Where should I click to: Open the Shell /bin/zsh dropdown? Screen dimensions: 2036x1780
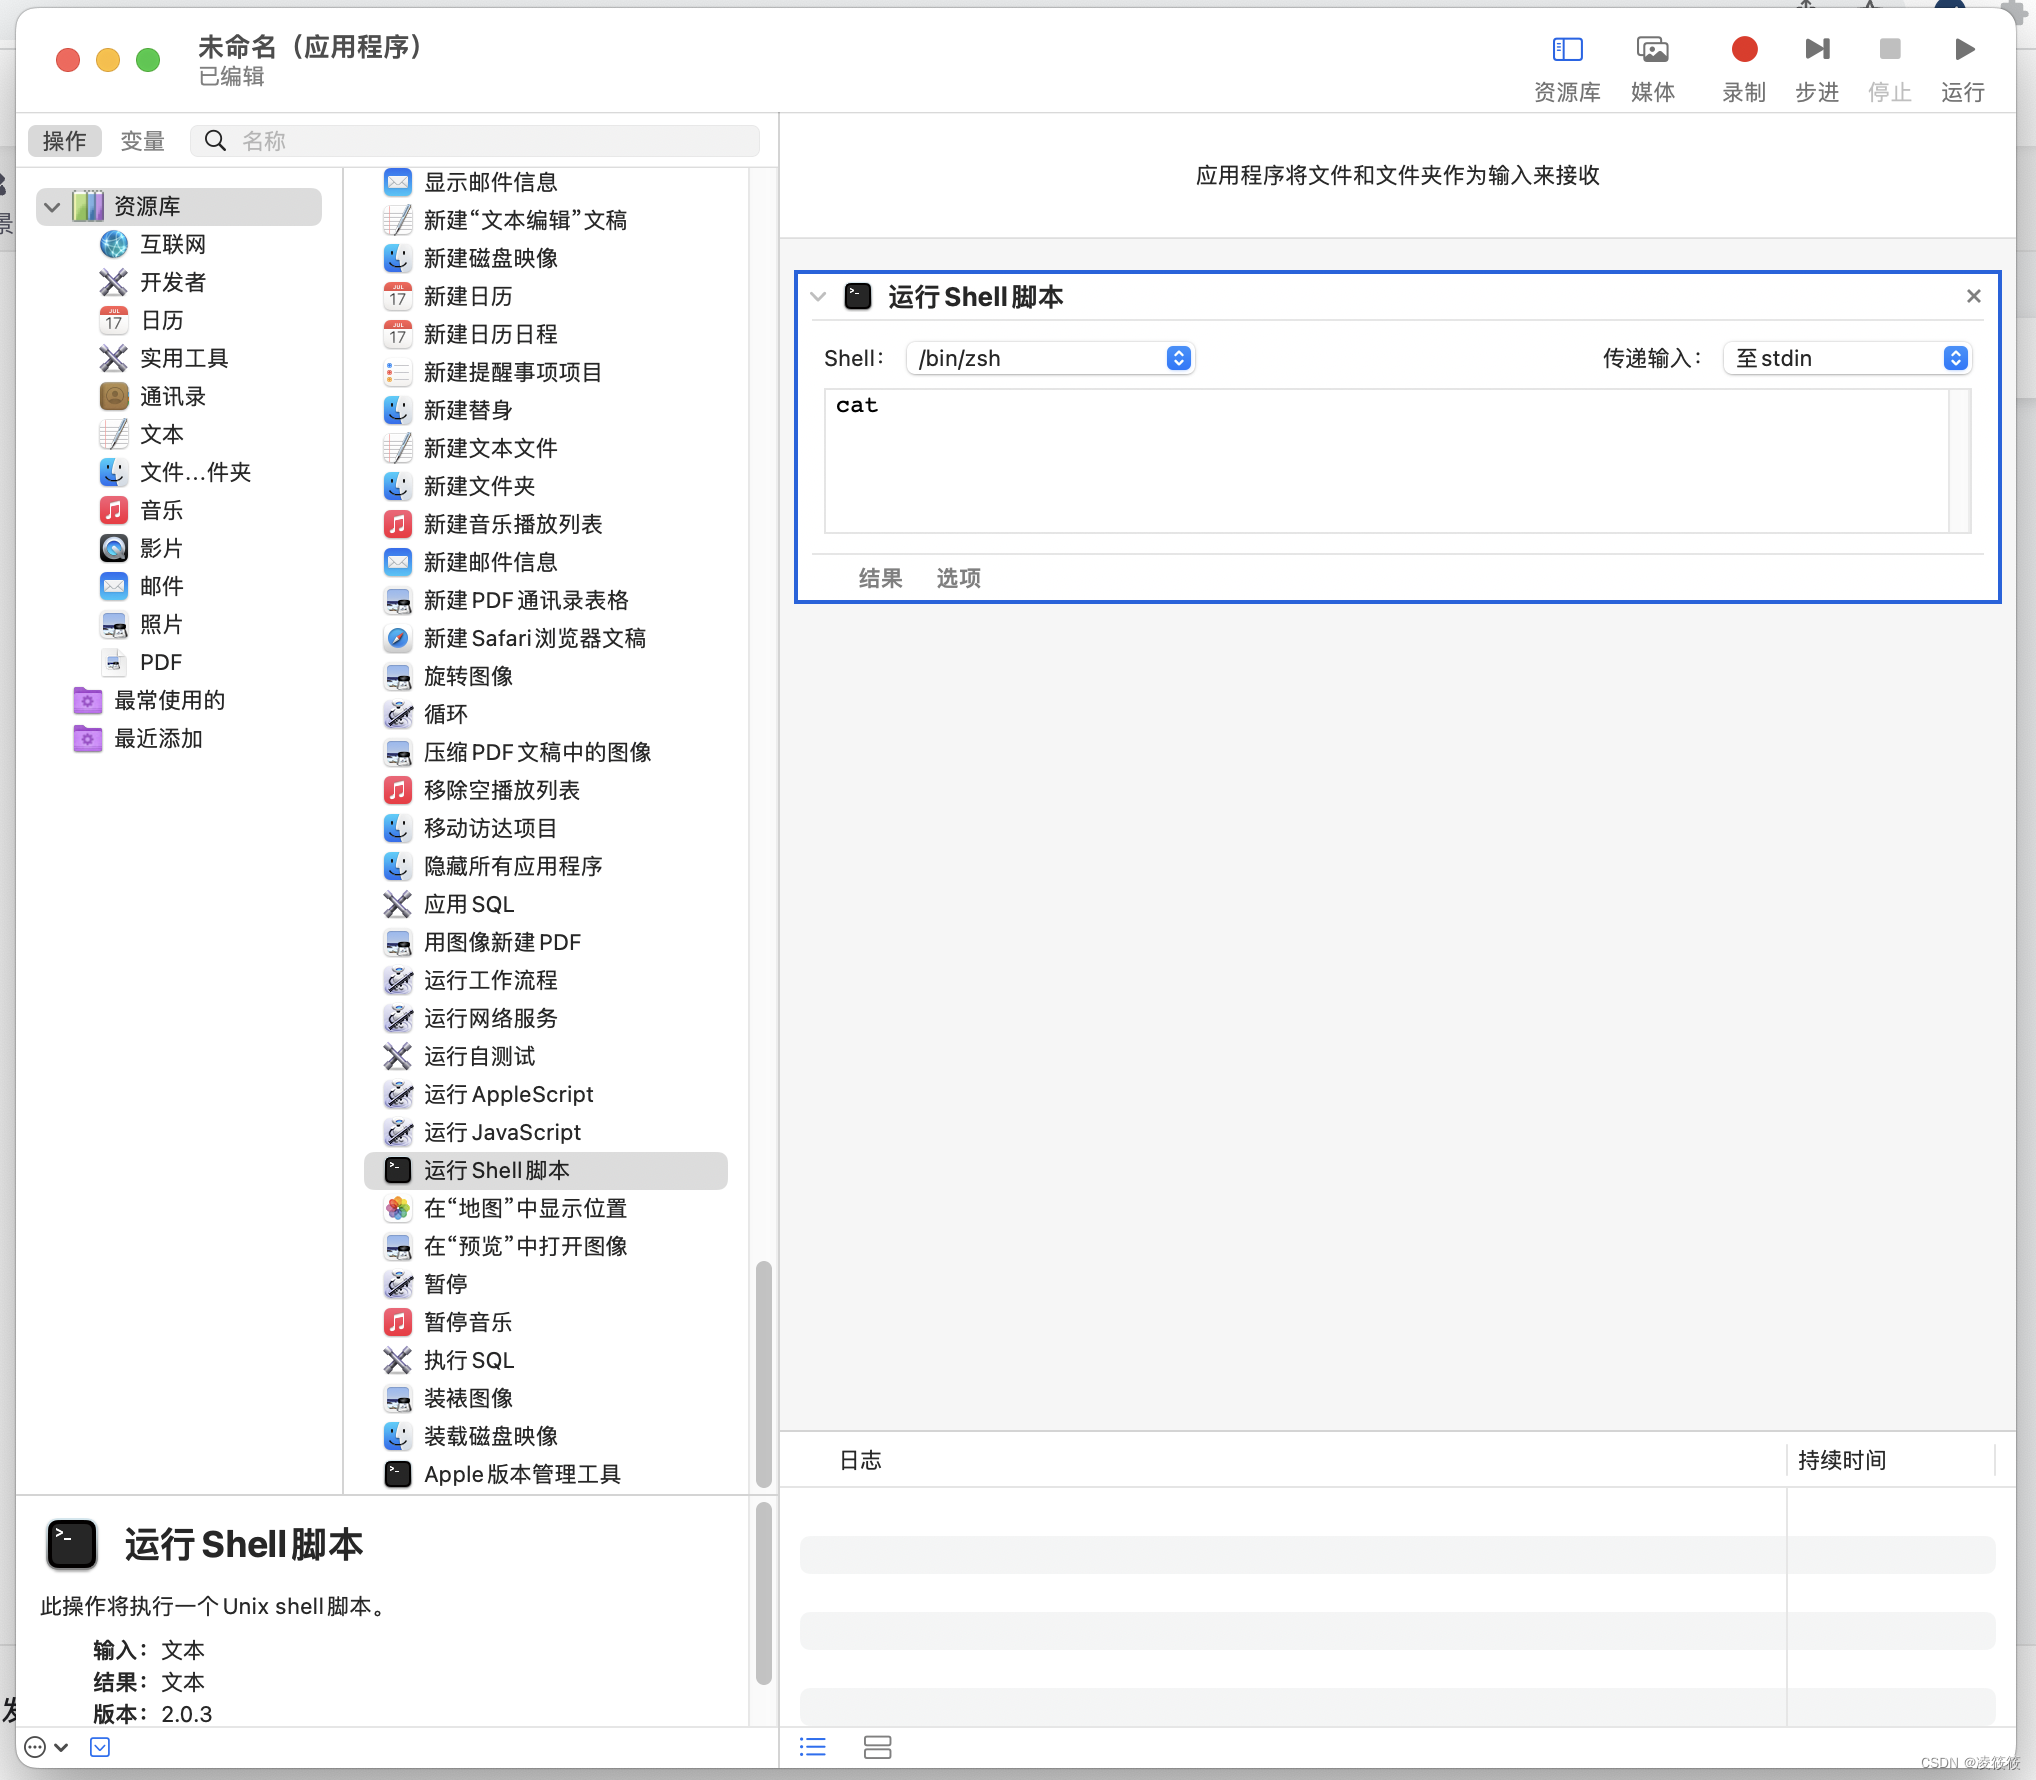1050,358
